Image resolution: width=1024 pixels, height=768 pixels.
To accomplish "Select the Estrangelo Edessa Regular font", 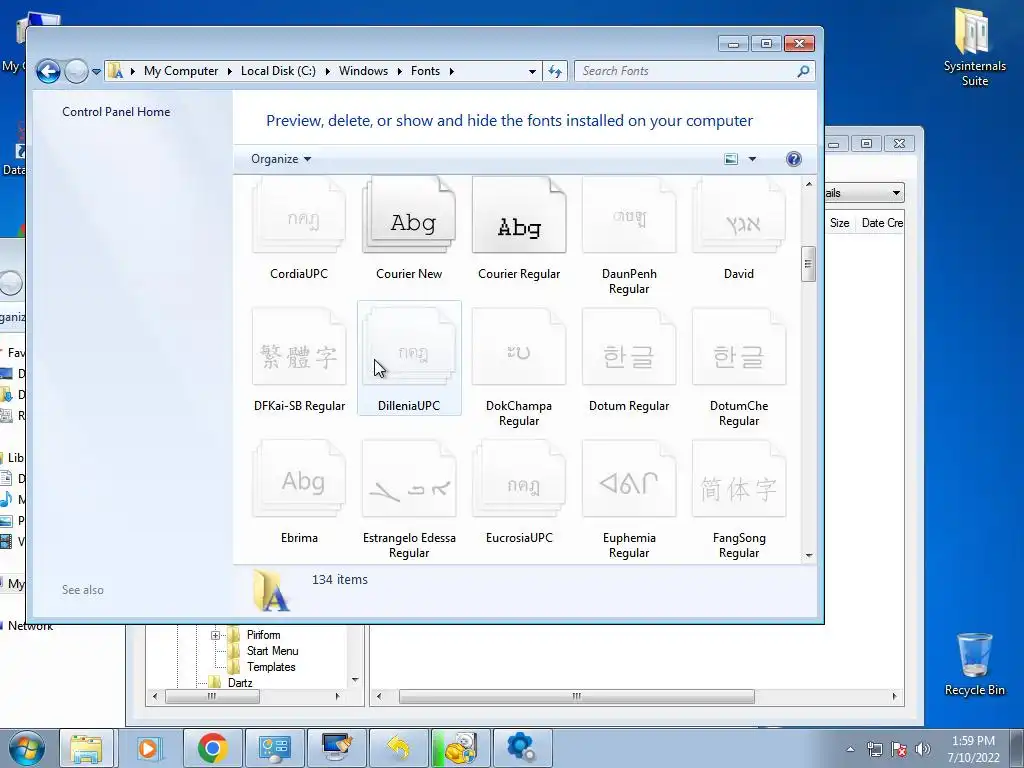I will click(409, 500).
